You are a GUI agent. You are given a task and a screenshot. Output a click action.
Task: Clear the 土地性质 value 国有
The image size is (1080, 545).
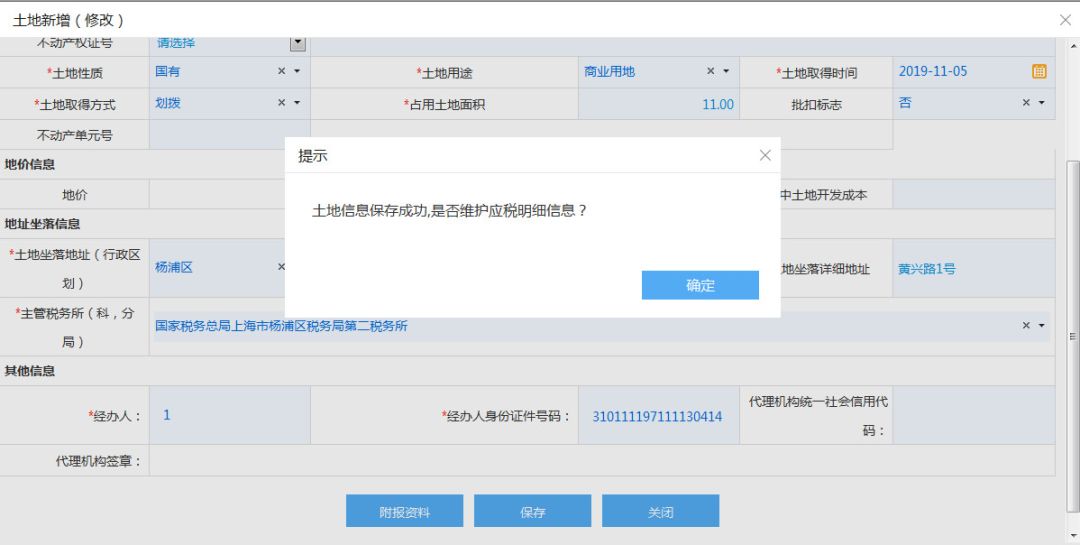(281, 72)
